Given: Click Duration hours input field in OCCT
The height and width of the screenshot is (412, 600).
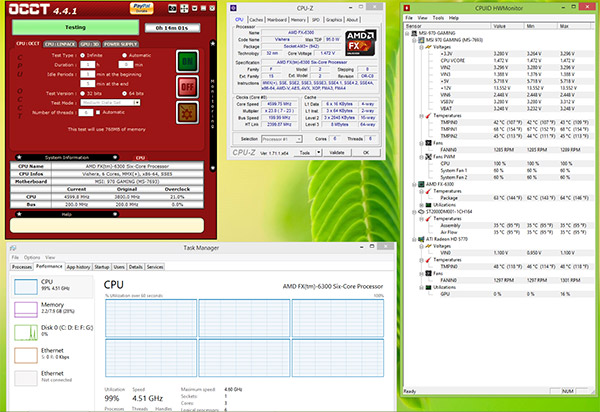Looking at the screenshot, I should click(x=88, y=65).
